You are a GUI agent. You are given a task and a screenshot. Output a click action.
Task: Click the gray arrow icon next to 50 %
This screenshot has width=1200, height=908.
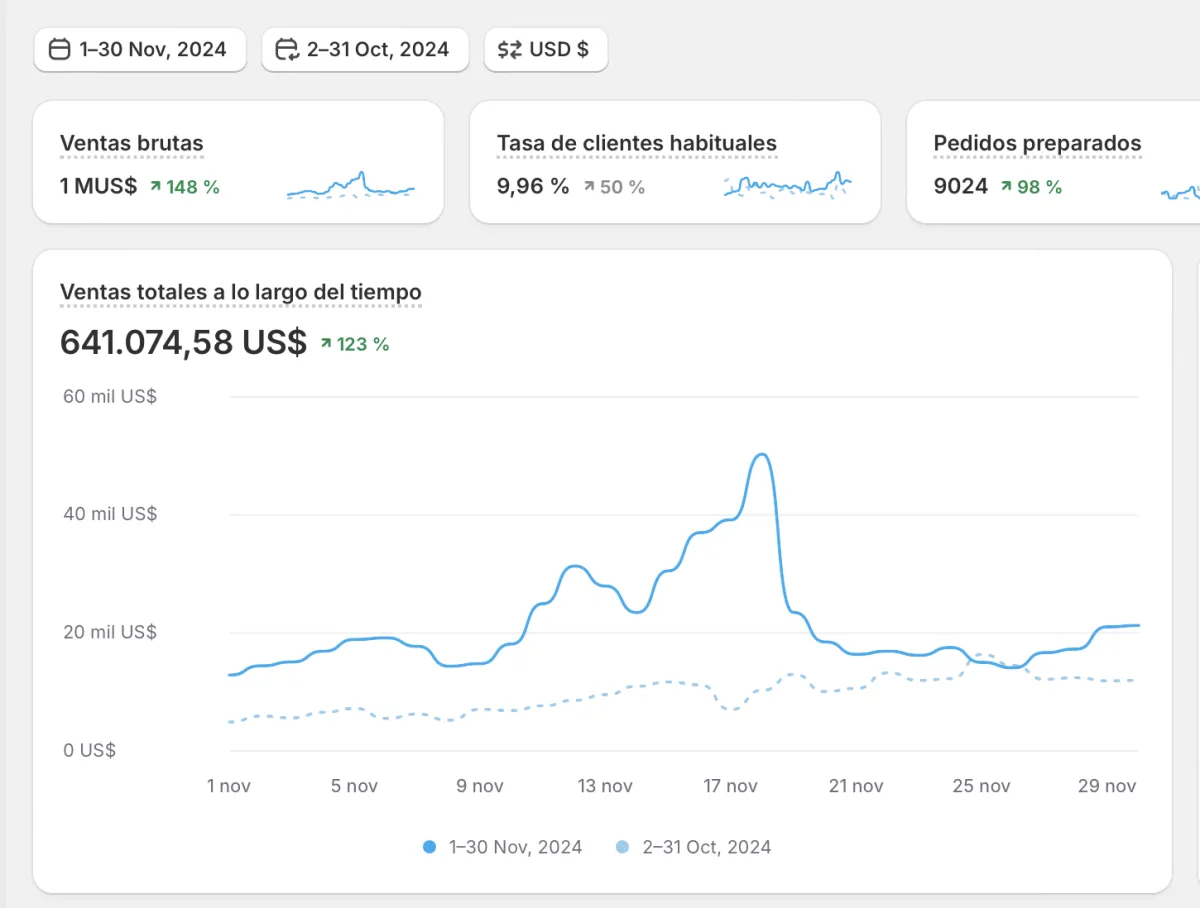tap(589, 186)
